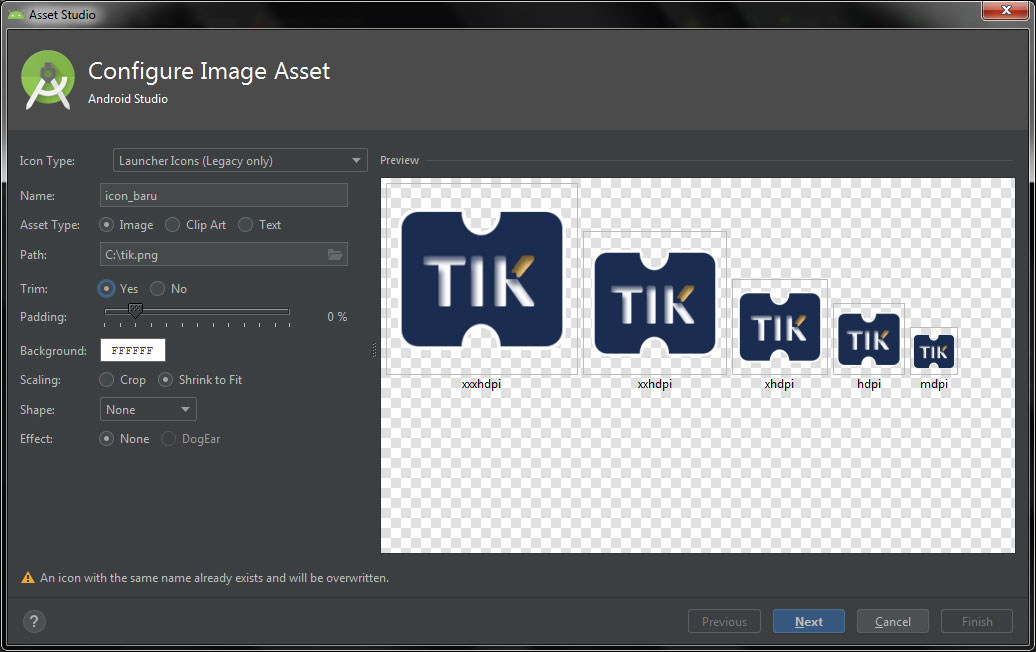The image size is (1036, 652).
Task: Click the overwrite warning message text
Action: click(x=214, y=577)
